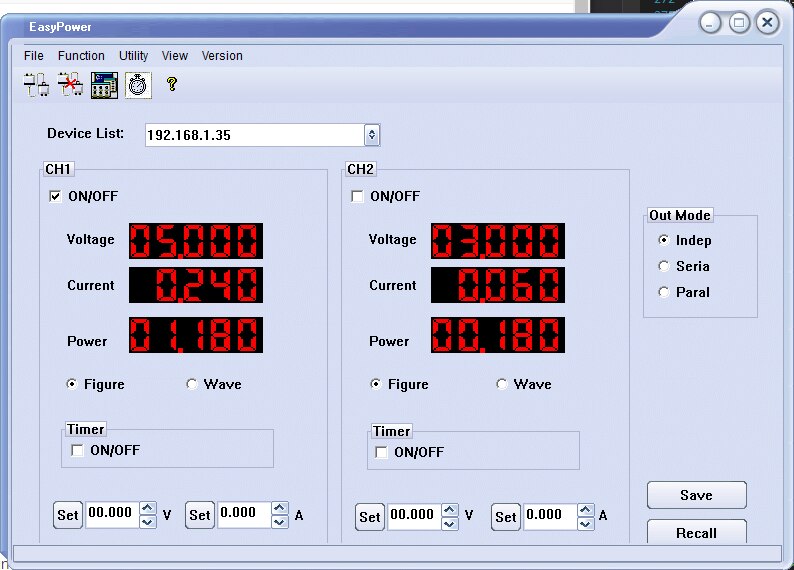The width and height of the screenshot is (794, 570).
Task: Increase CH2 current with up arrow
Action: coord(585,510)
